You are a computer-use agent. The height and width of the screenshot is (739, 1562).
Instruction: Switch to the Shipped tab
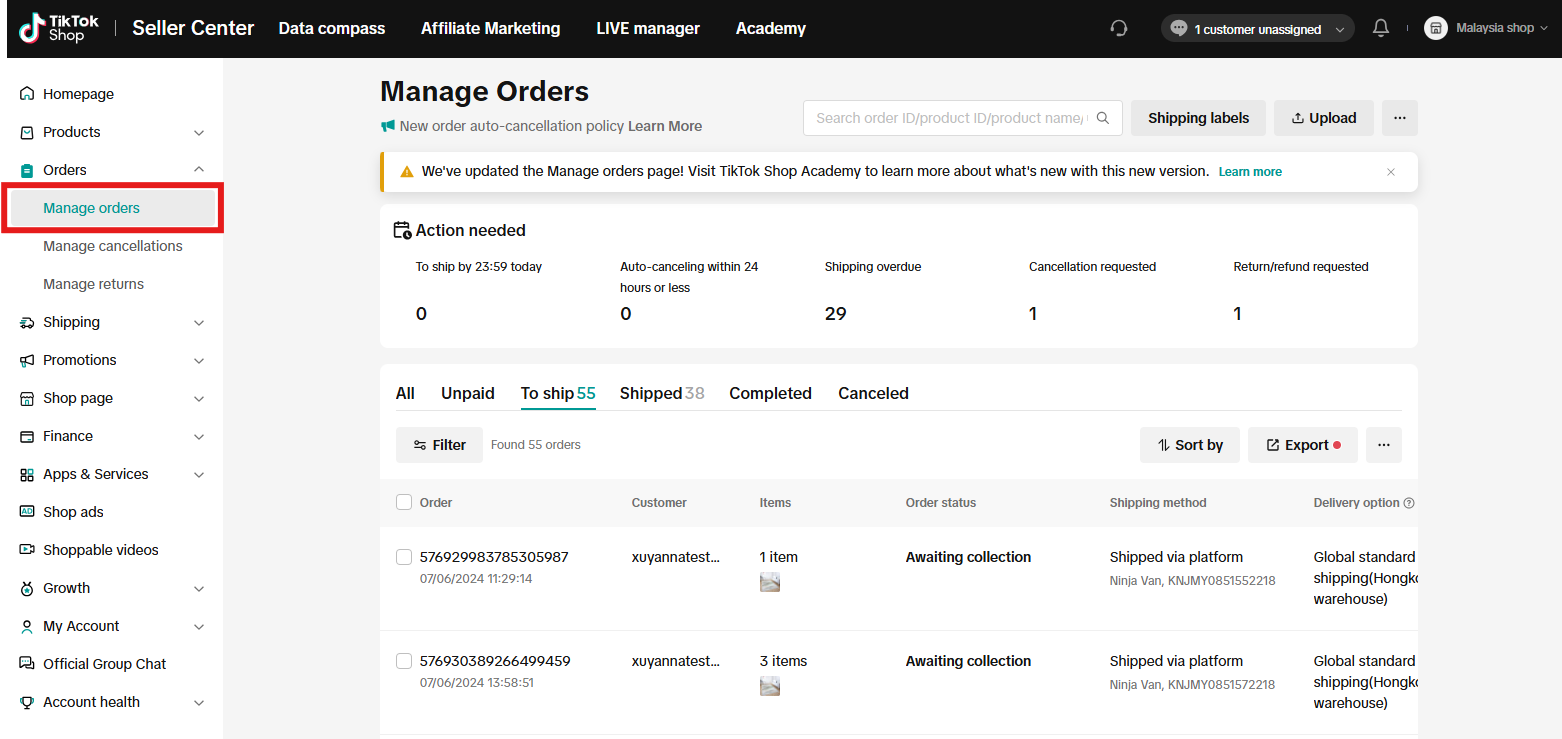pos(662,393)
